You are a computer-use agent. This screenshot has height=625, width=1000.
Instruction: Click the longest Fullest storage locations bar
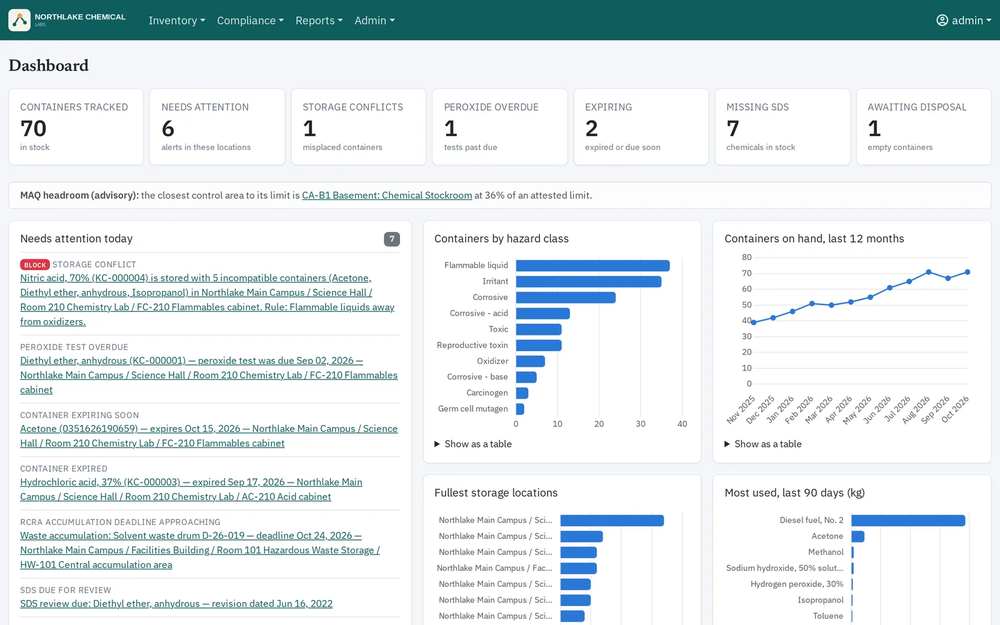click(x=612, y=520)
